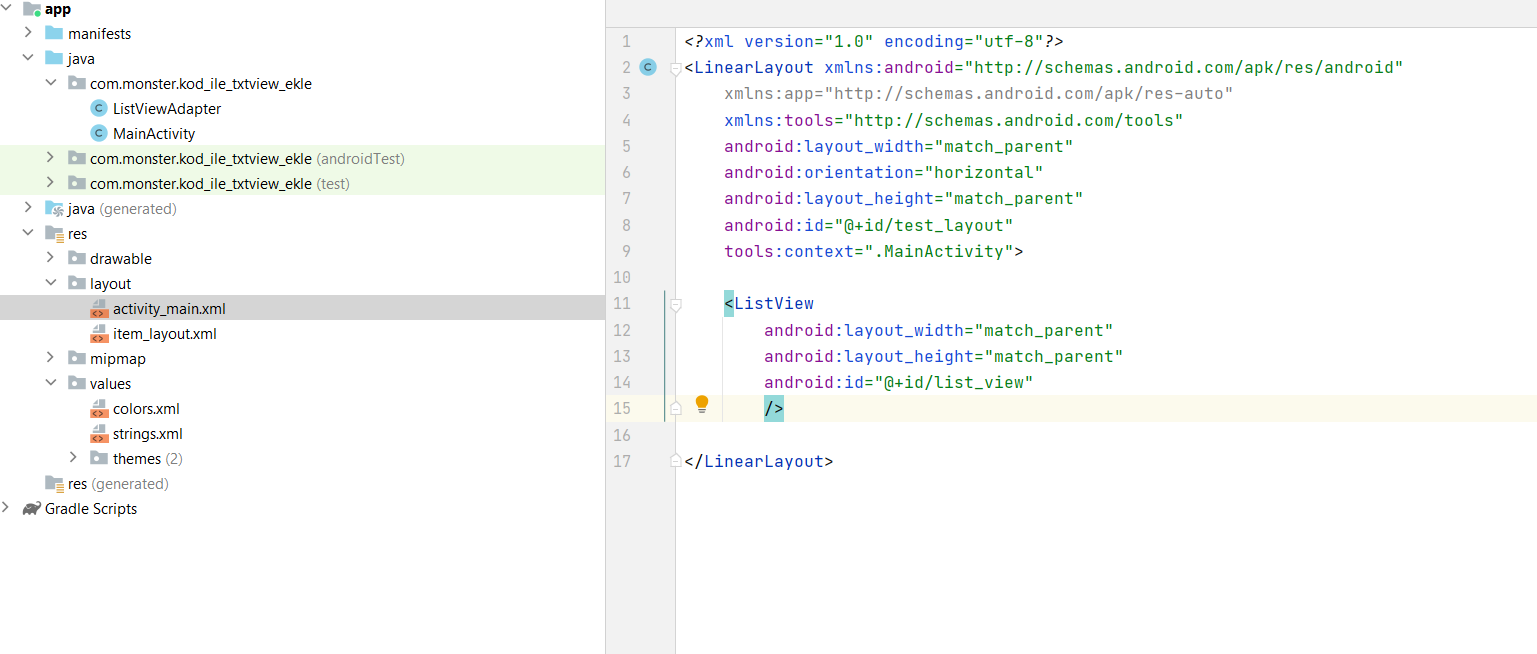The image size is (1537, 654).
Task: Click line number 16 in the gutter
Action: coord(621,435)
